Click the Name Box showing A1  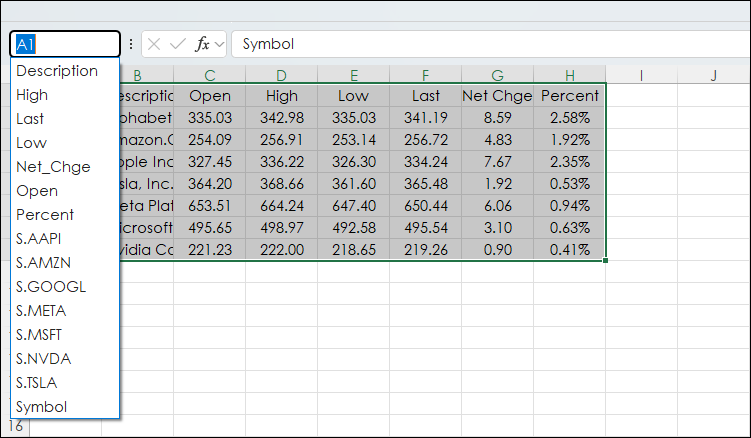tap(65, 44)
